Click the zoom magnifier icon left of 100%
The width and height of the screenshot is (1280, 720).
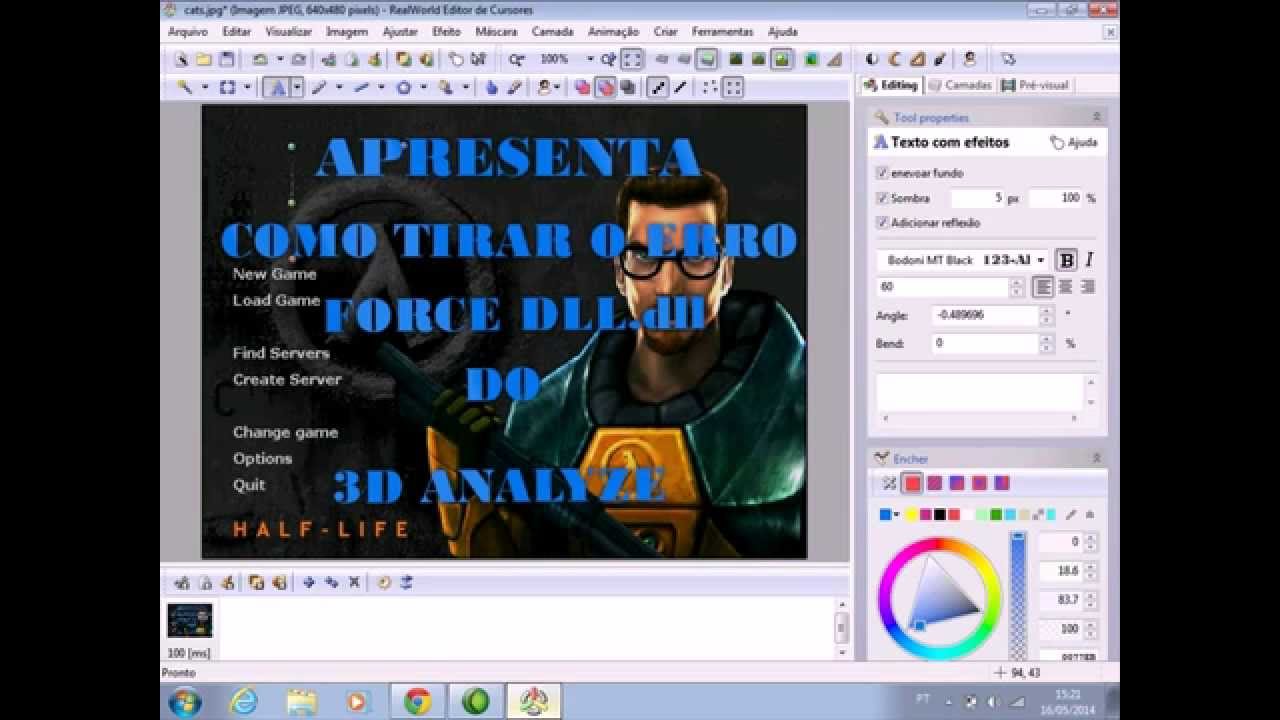(x=516, y=59)
